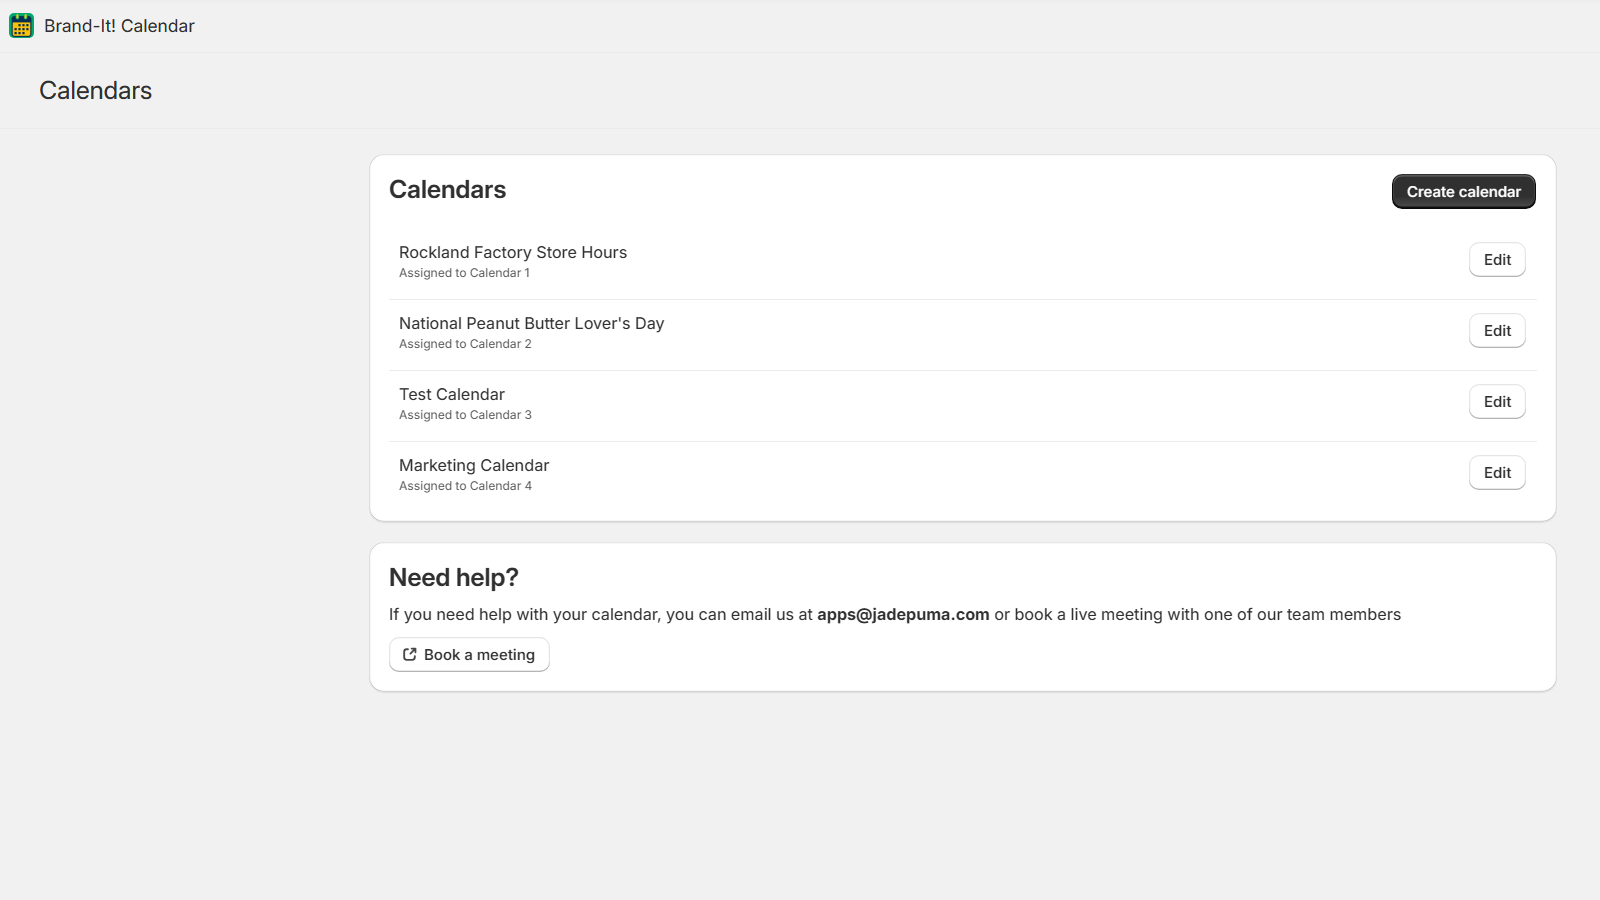Click the Brand-It! Calendar app icon
Image resolution: width=1600 pixels, height=900 pixels.
tap(21, 26)
